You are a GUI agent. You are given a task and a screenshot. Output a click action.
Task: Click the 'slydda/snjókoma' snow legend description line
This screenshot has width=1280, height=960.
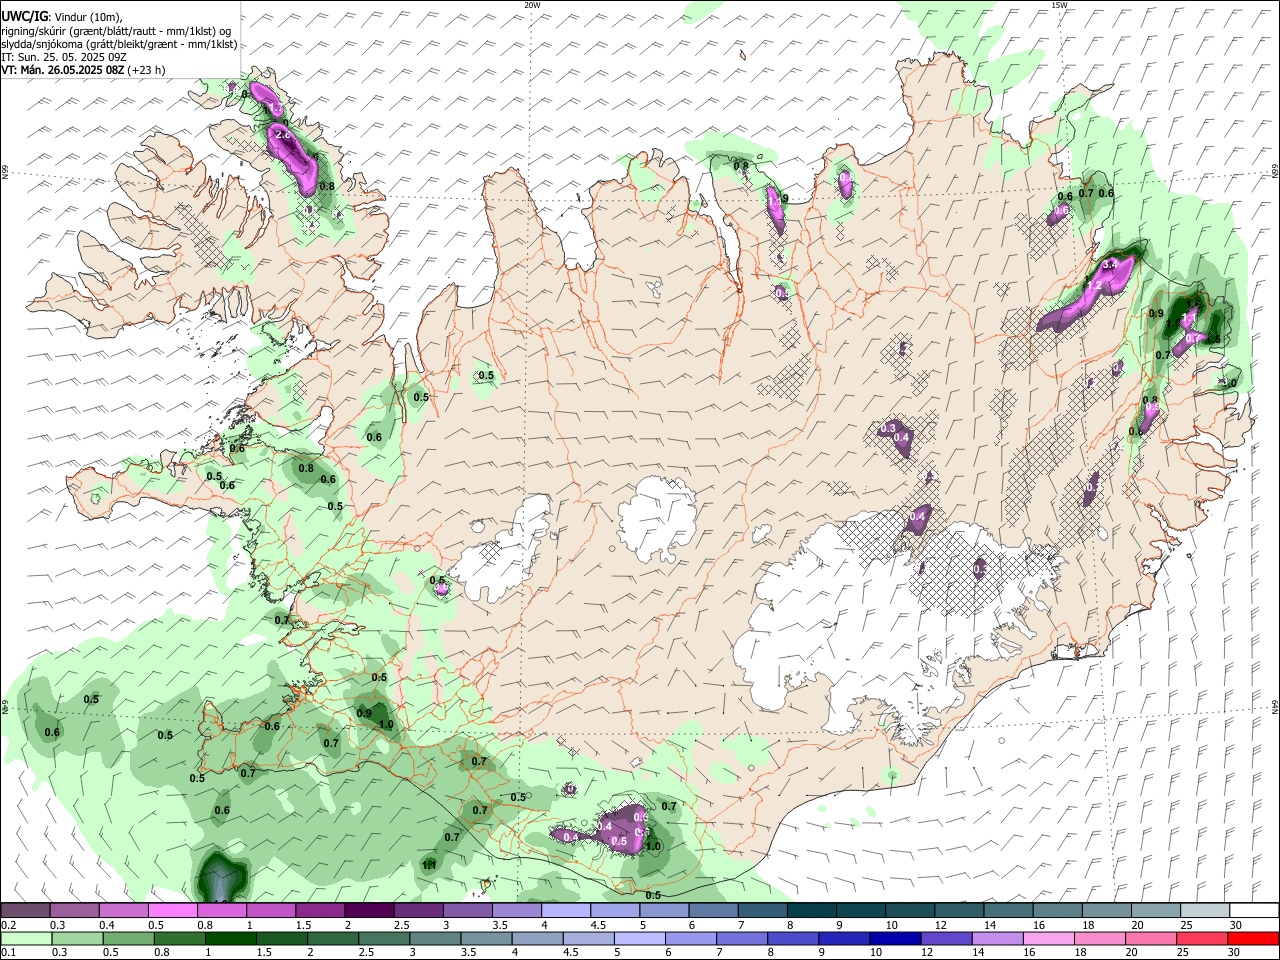click(119, 43)
